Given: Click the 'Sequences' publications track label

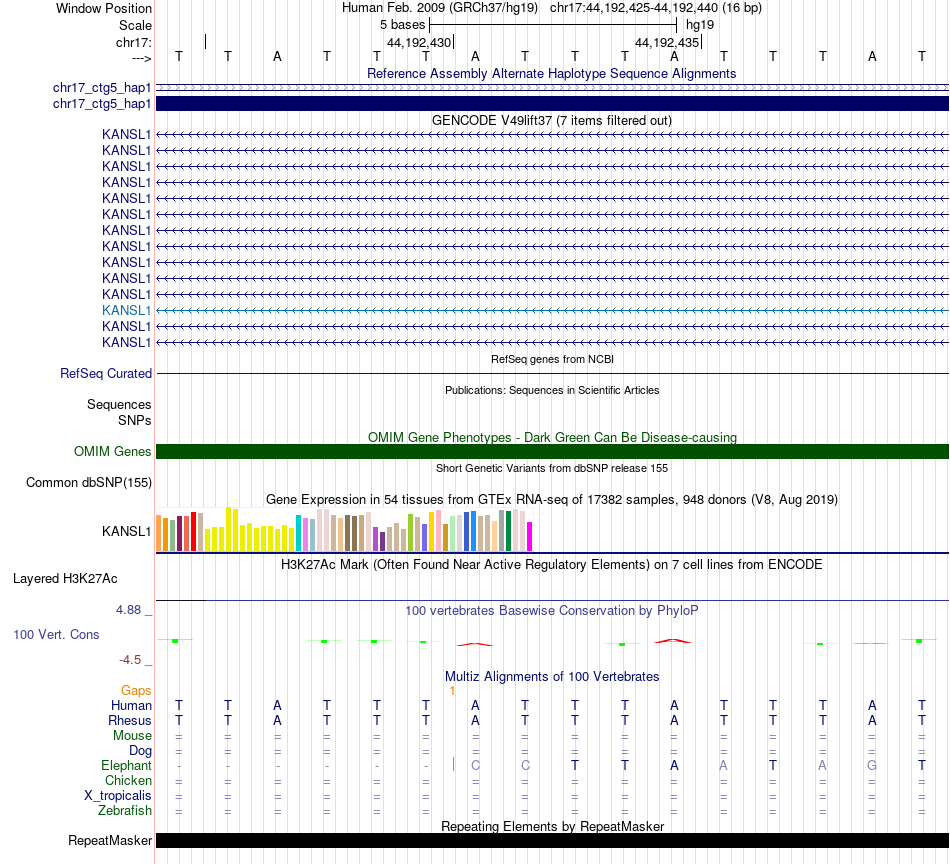Looking at the screenshot, I should coord(119,404).
